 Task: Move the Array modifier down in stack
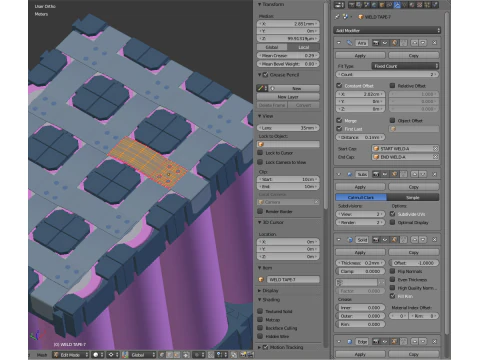pos(423,43)
